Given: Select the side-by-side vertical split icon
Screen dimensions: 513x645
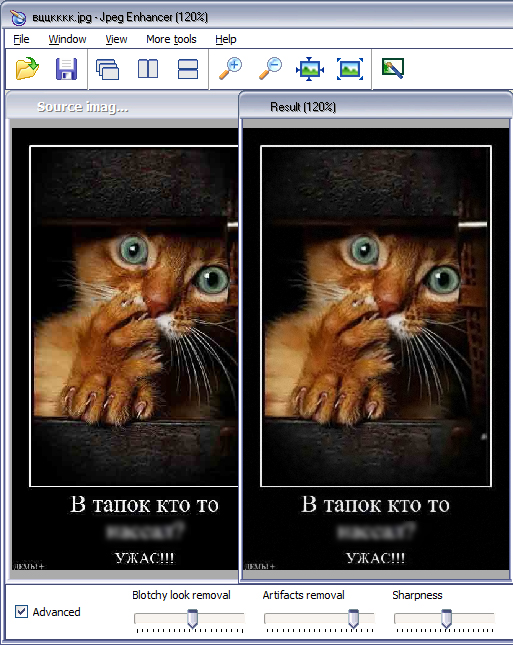Looking at the screenshot, I should pos(148,69).
